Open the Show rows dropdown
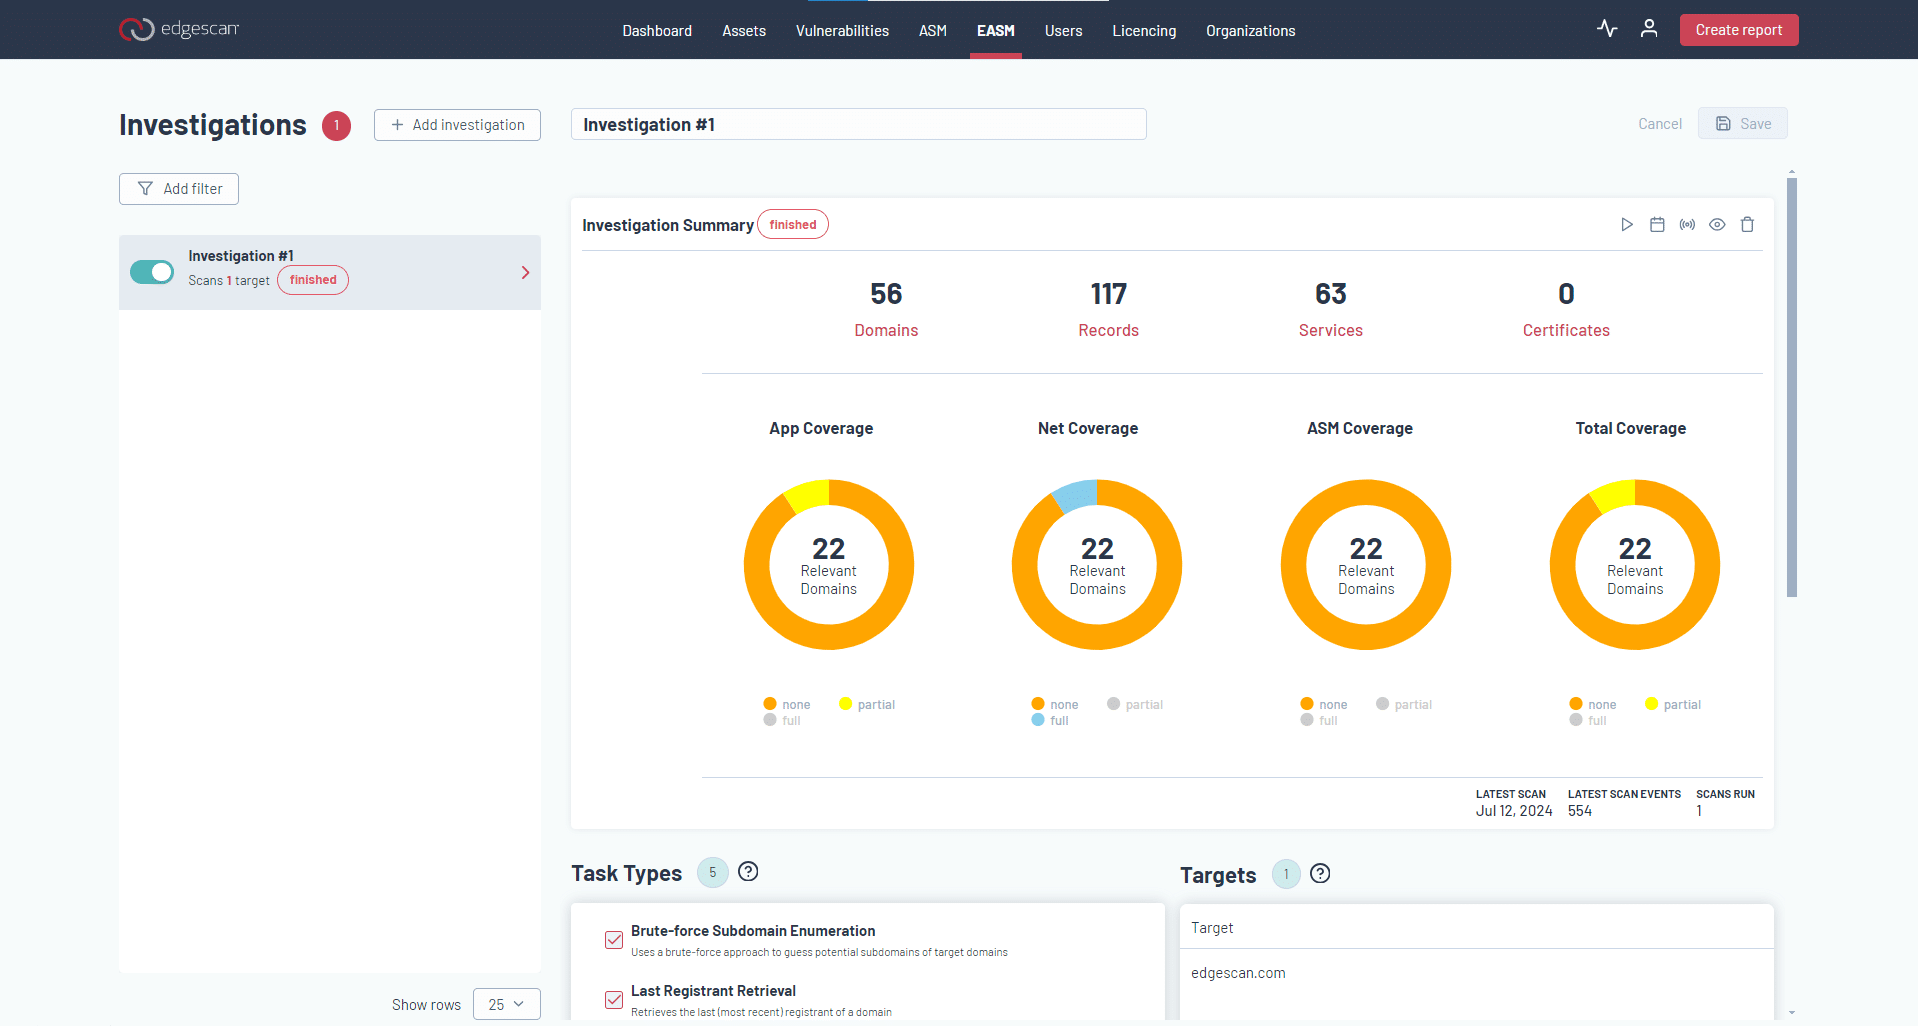Screen dimensions: 1918x1026 click(506, 1003)
